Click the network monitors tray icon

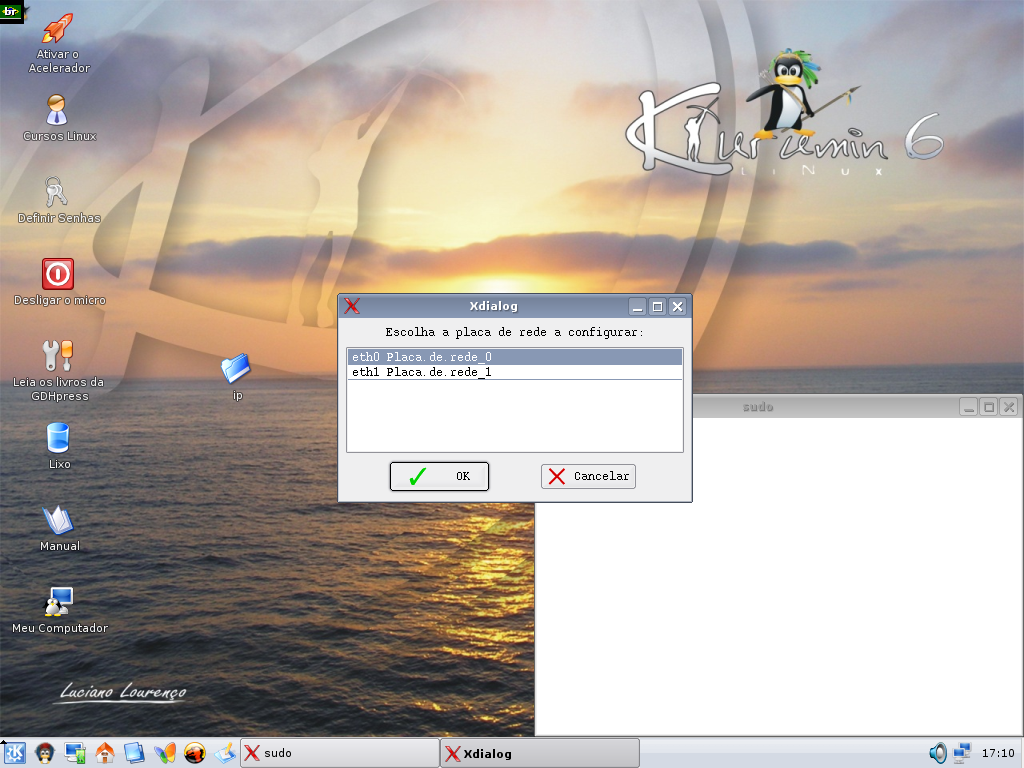coord(962,753)
